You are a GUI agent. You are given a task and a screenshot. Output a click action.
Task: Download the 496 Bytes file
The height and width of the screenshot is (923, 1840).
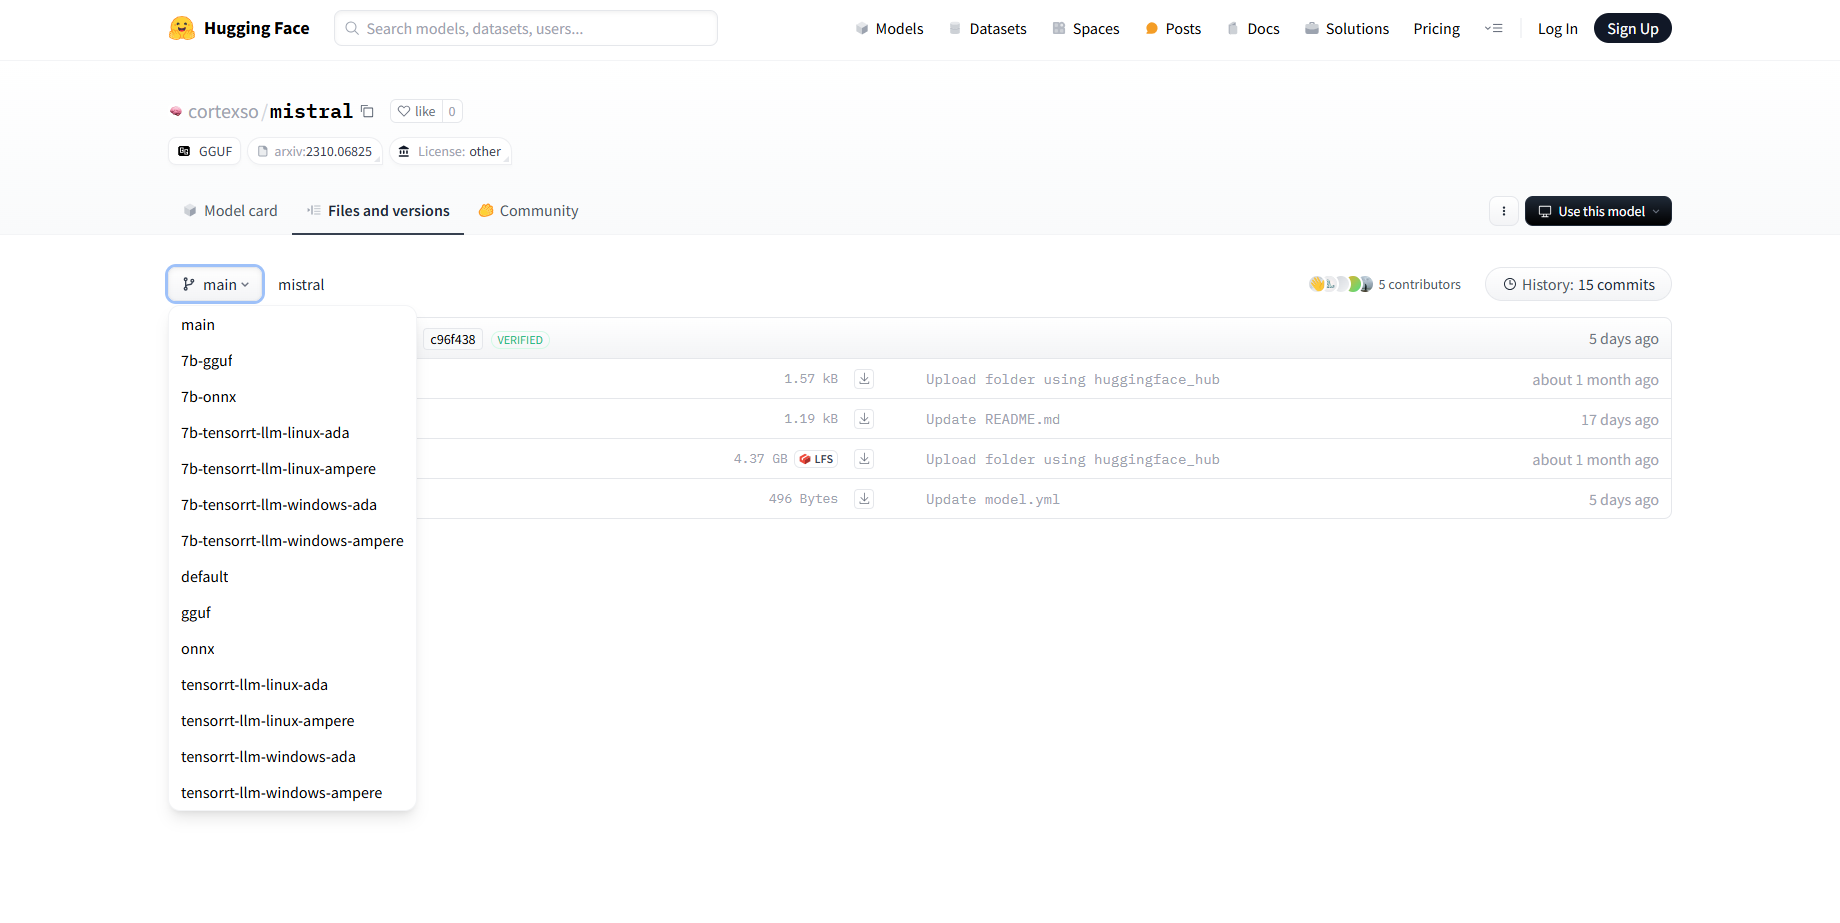click(864, 499)
